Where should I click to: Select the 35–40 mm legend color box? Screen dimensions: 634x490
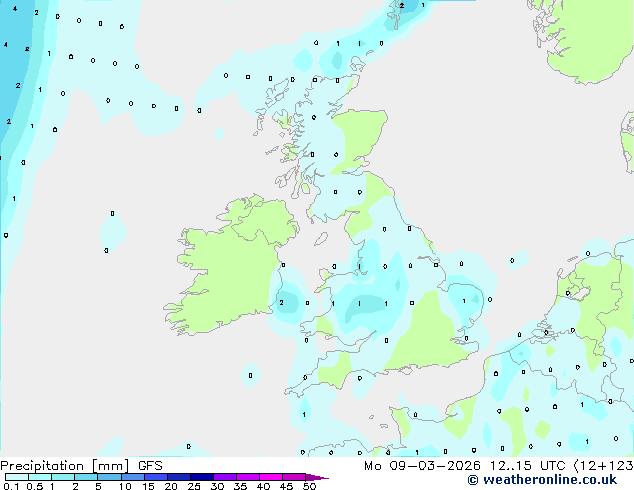[x=248, y=477]
